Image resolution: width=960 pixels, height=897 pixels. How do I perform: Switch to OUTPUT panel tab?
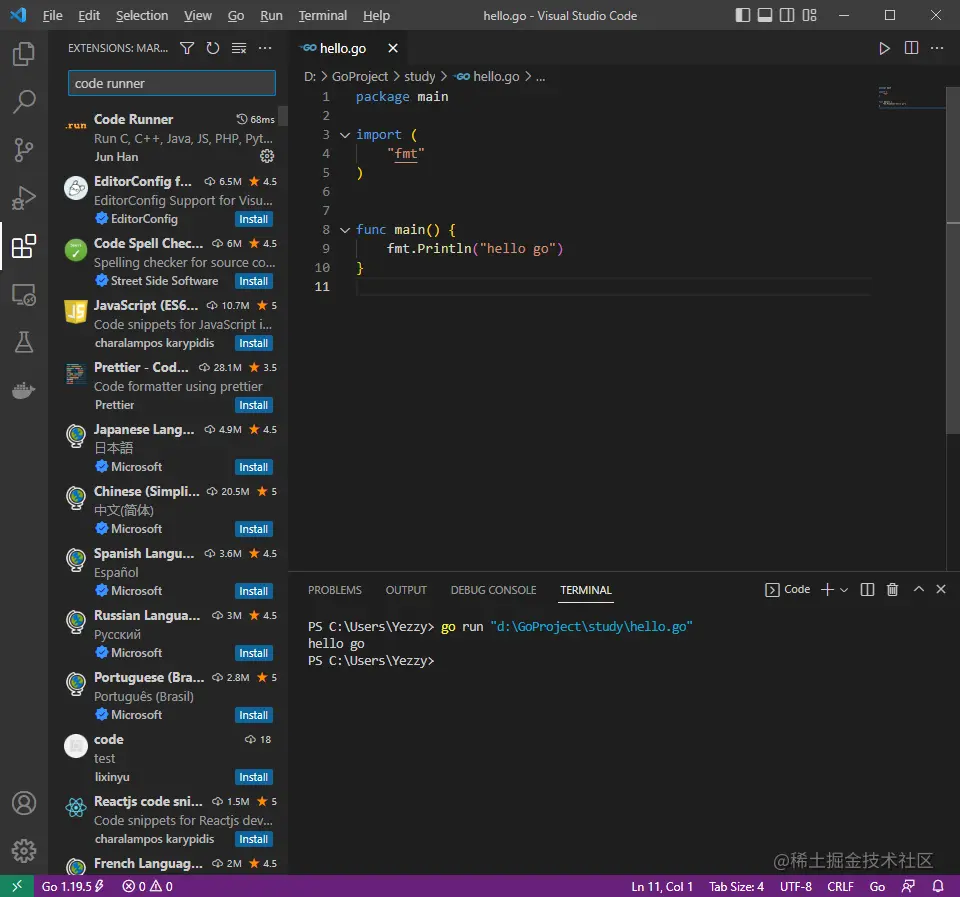point(406,590)
